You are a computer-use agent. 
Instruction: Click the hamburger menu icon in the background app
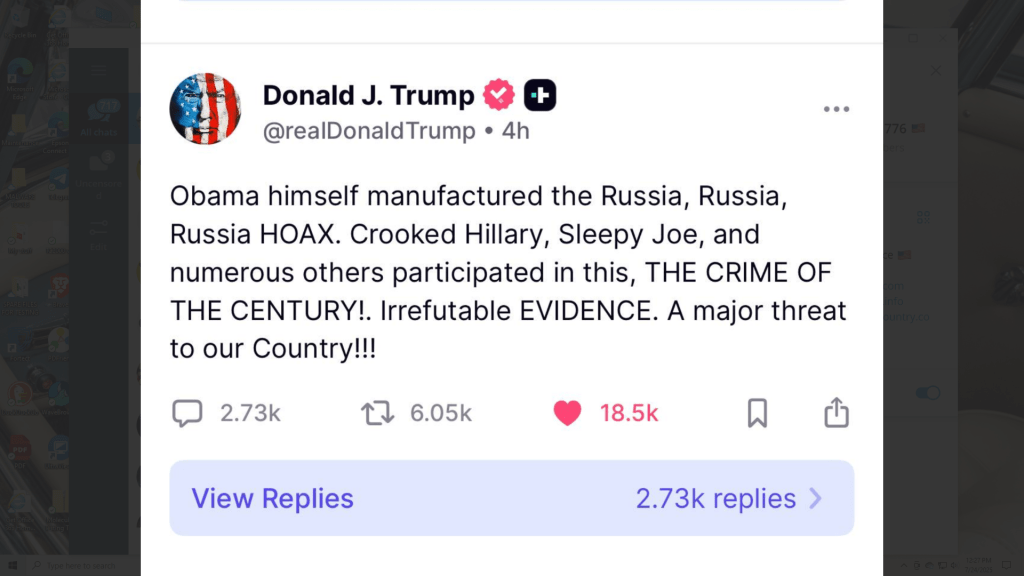pos(99,70)
